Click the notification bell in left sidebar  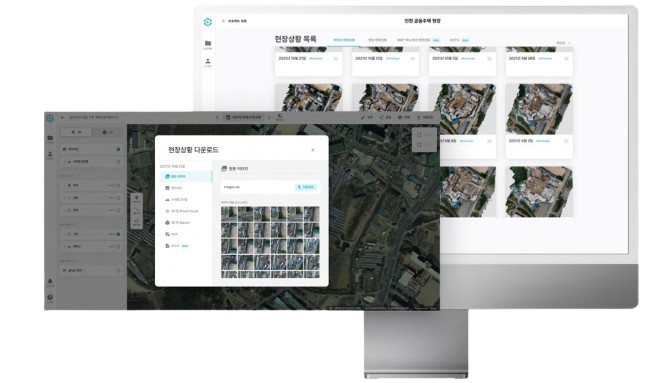[50, 281]
